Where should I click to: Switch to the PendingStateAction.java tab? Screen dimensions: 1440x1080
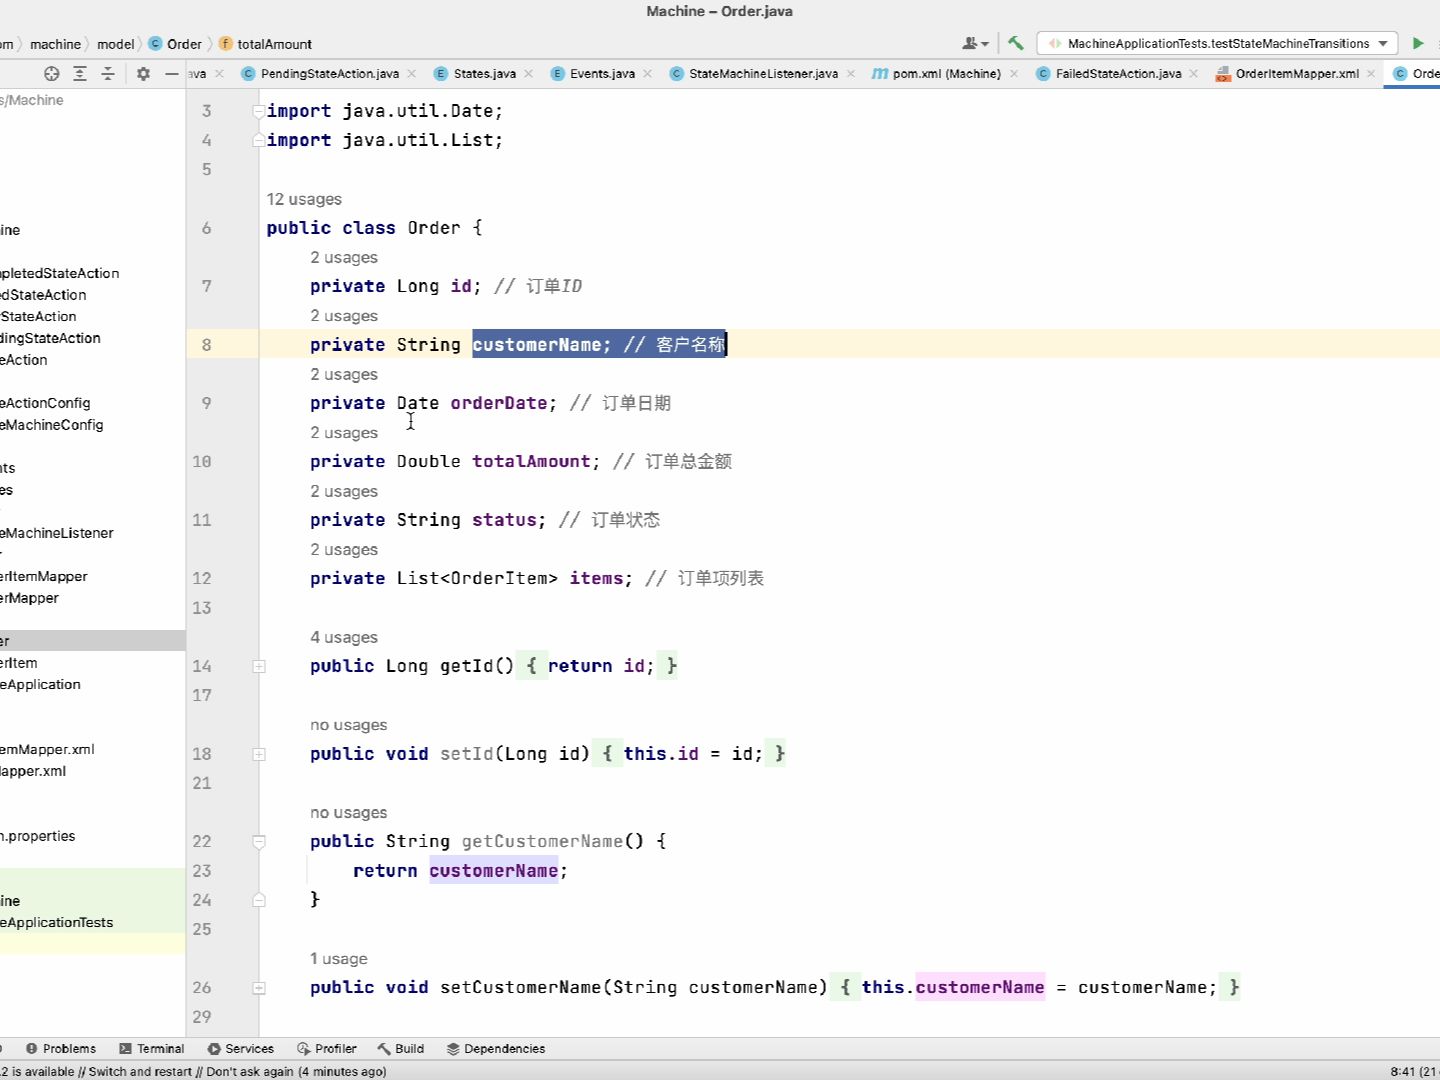tap(329, 74)
